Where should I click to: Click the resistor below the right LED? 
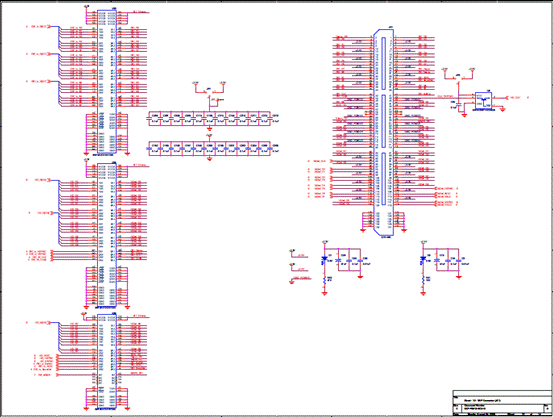(423, 280)
